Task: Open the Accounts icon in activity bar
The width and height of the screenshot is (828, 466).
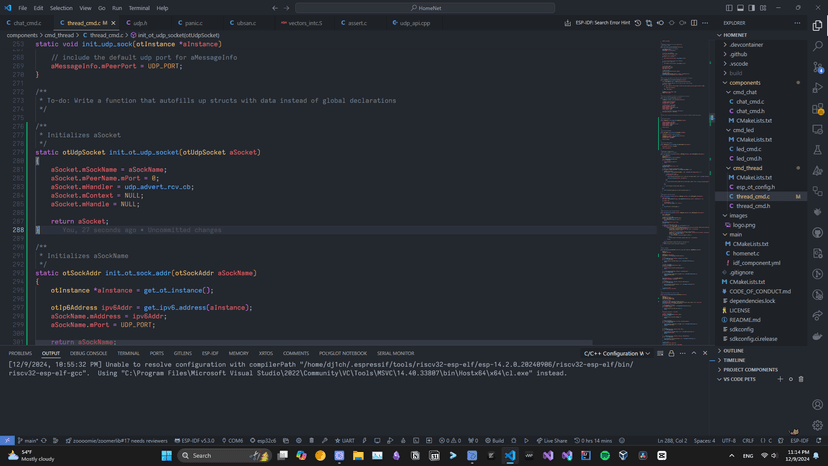Action: point(817,405)
